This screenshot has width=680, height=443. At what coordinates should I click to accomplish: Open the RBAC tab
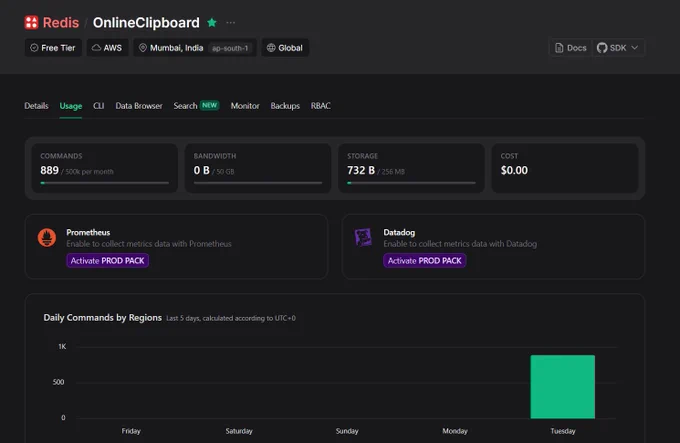click(320, 106)
